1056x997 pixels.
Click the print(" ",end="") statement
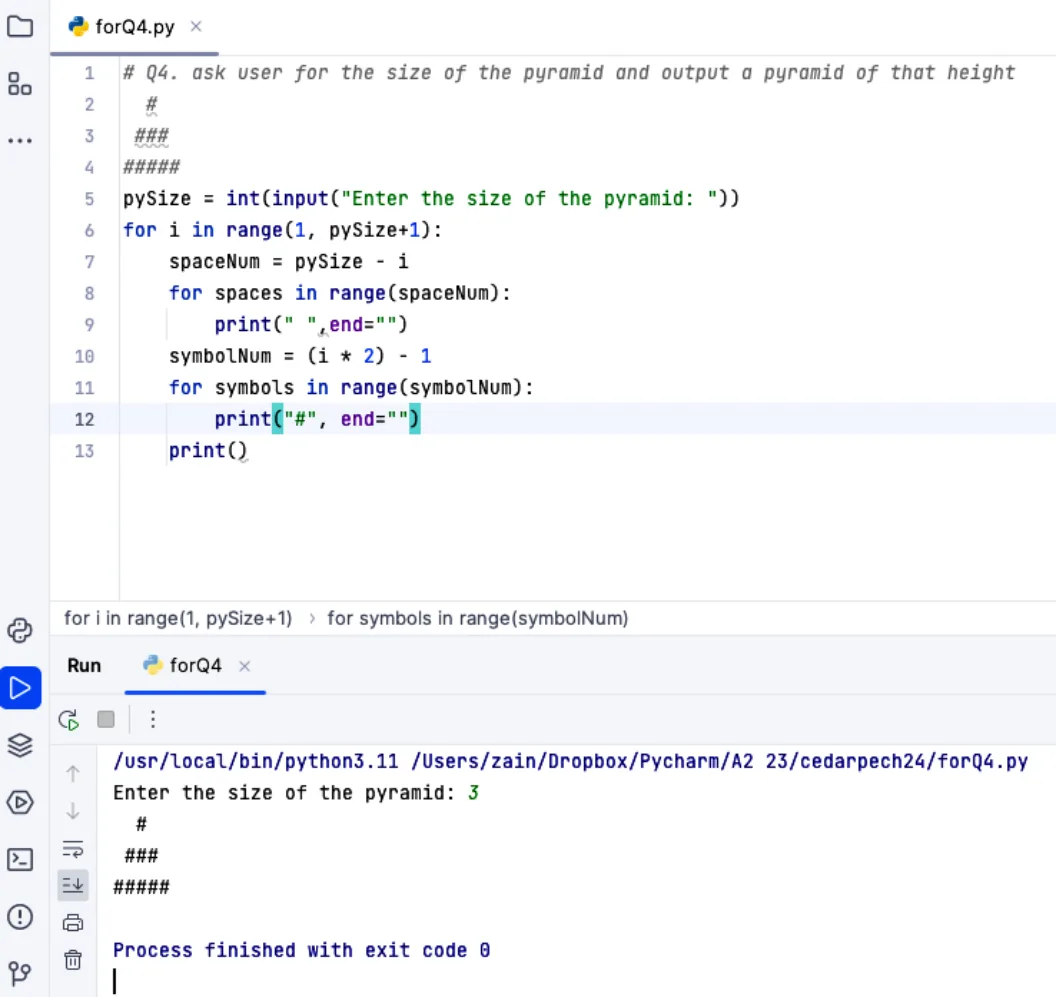click(x=311, y=325)
